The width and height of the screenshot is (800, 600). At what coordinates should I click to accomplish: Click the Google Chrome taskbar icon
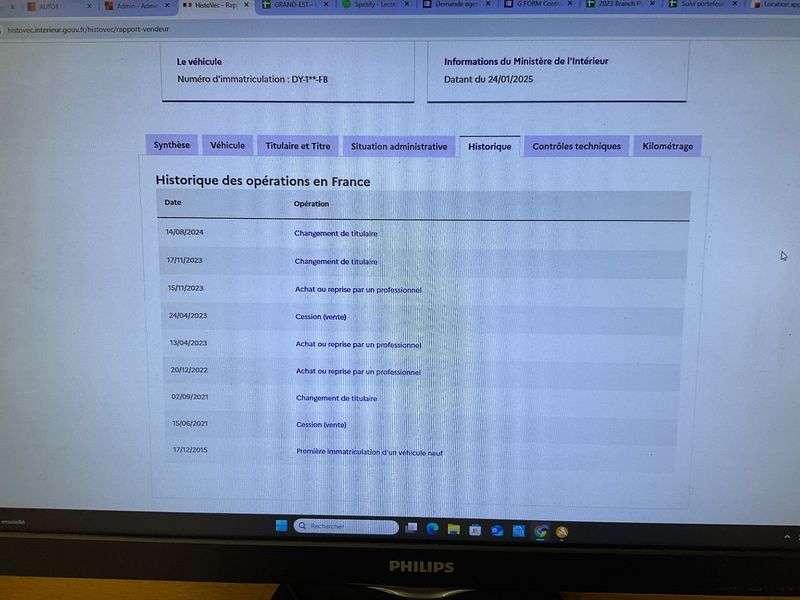click(x=540, y=532)
